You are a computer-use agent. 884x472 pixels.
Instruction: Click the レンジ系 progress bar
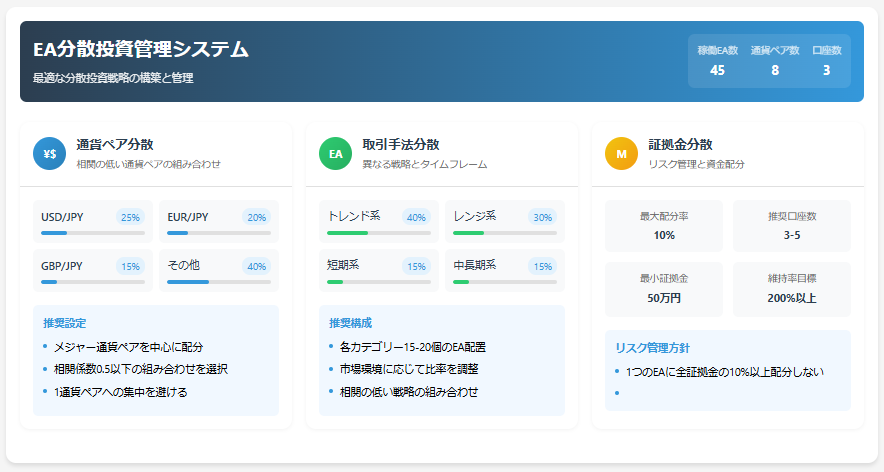tap(505, 233)
